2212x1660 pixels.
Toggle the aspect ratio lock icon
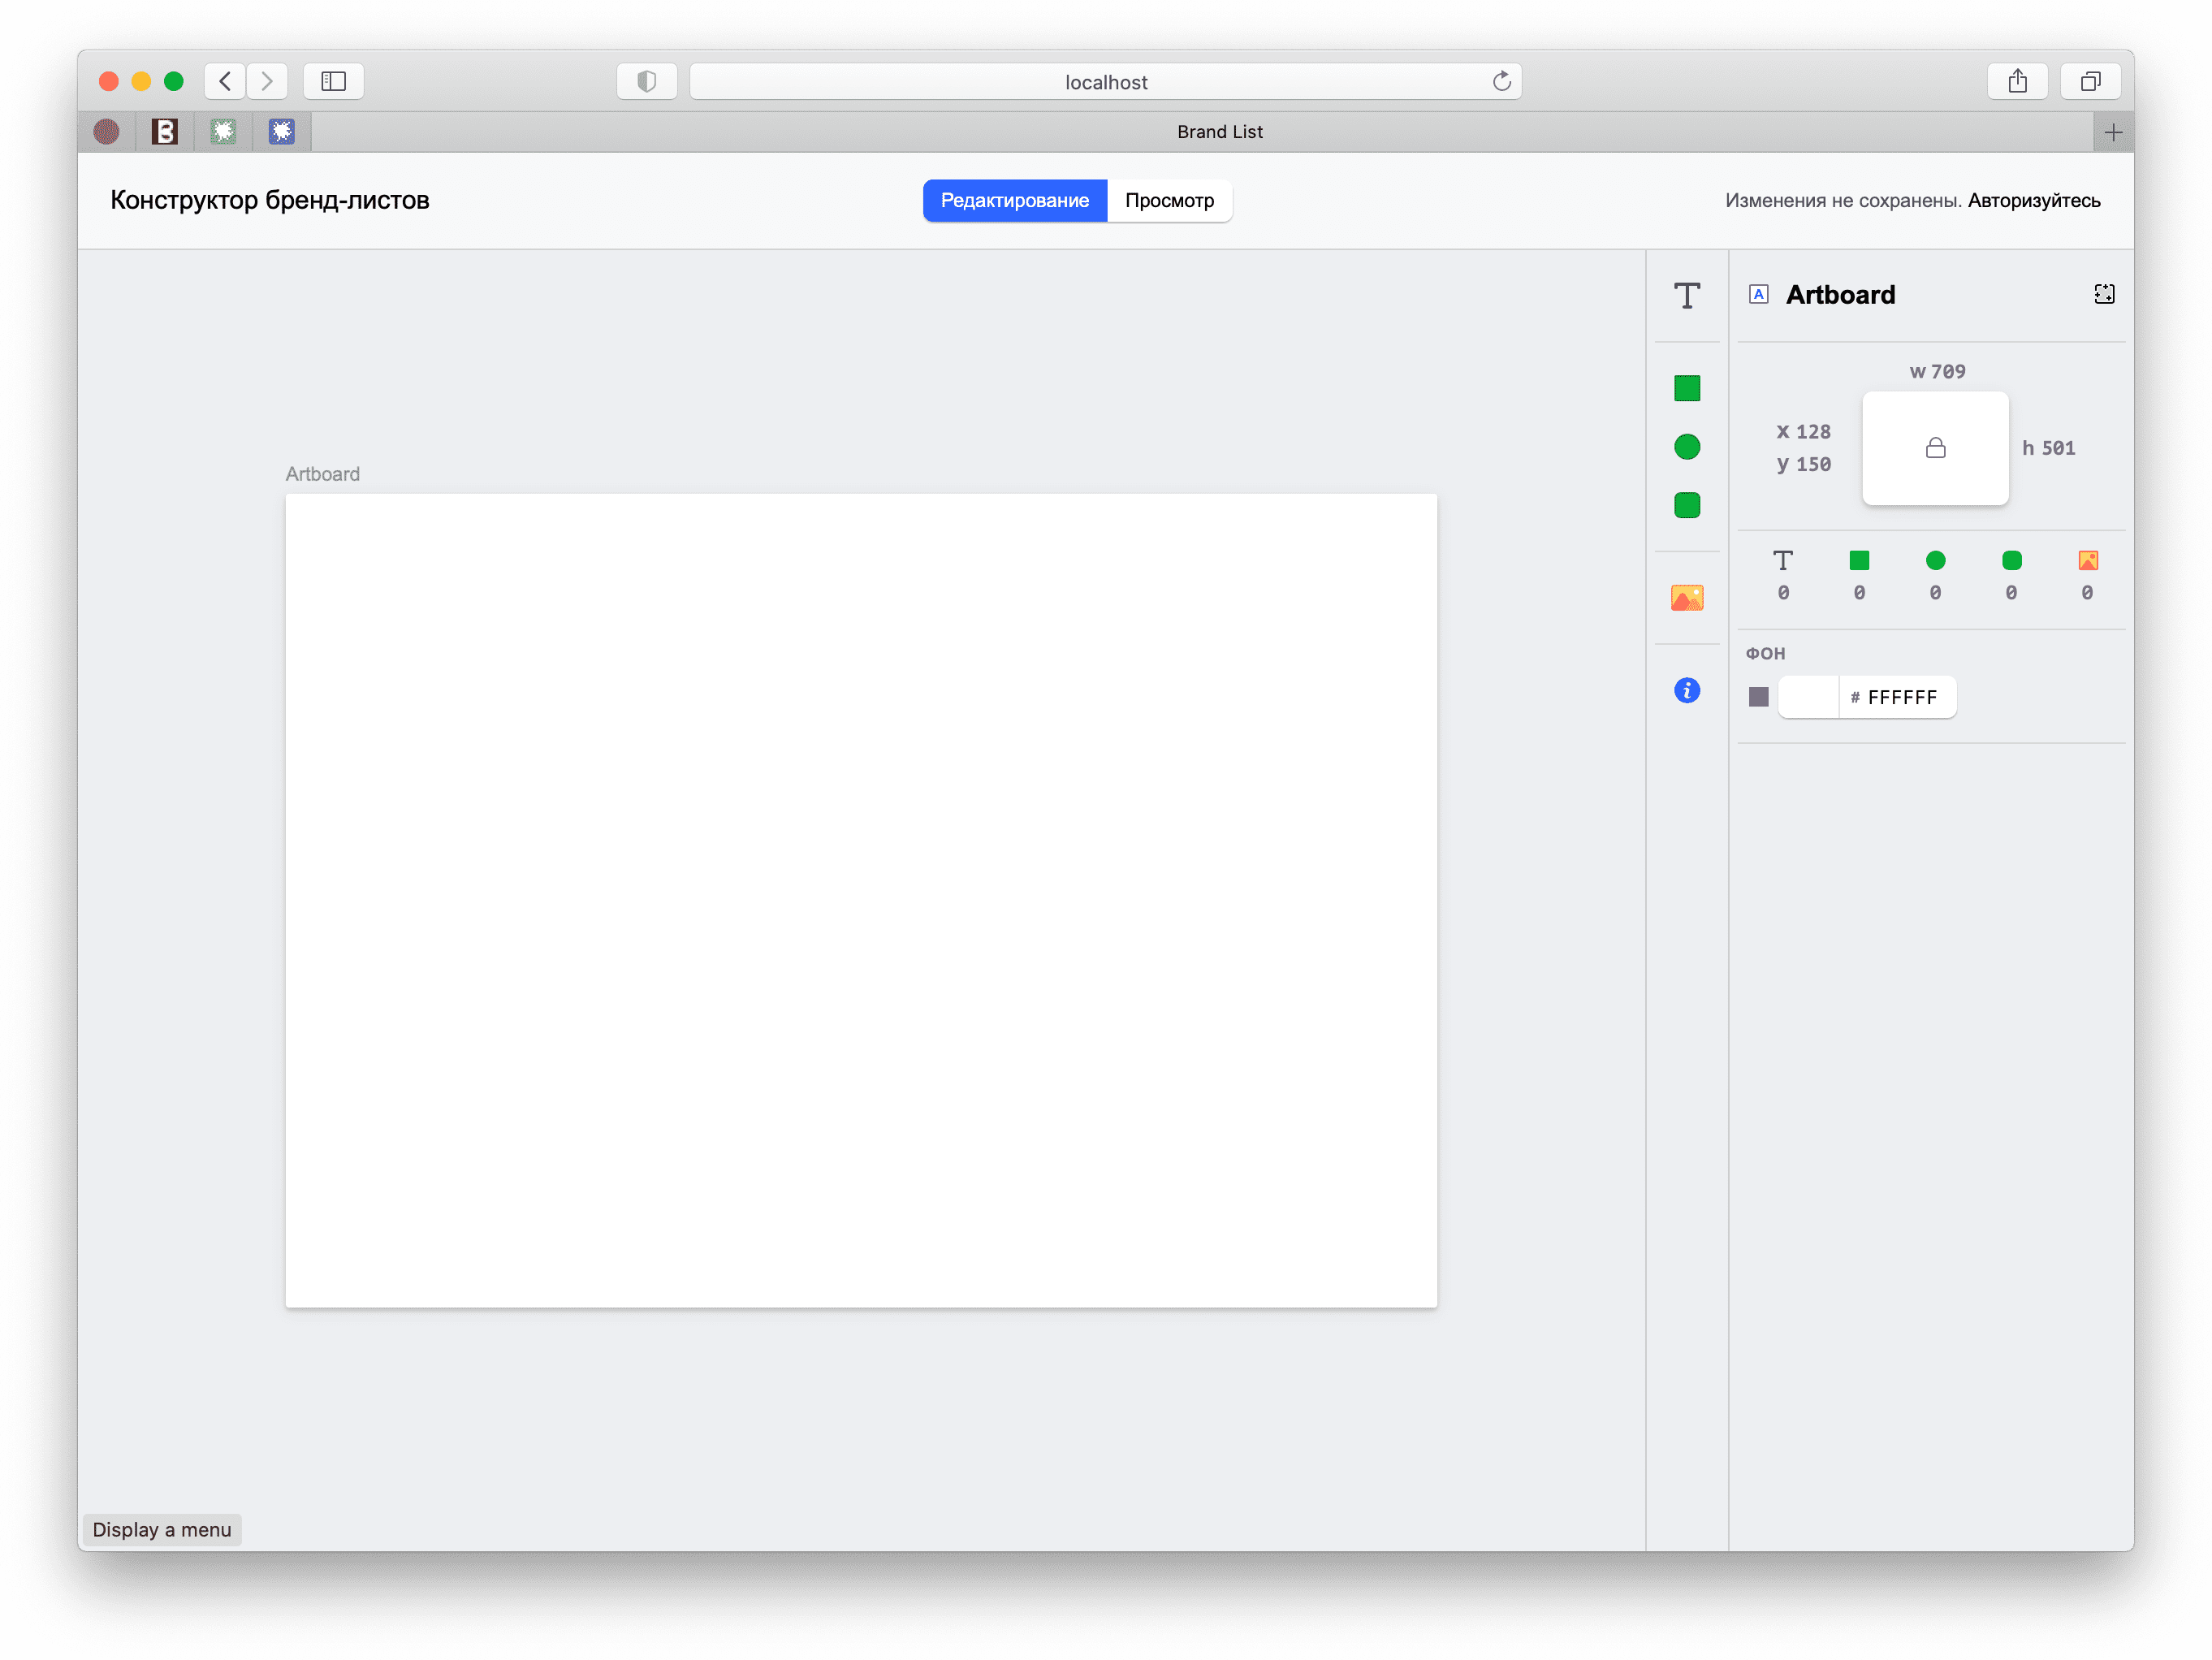coord(1935,448)
